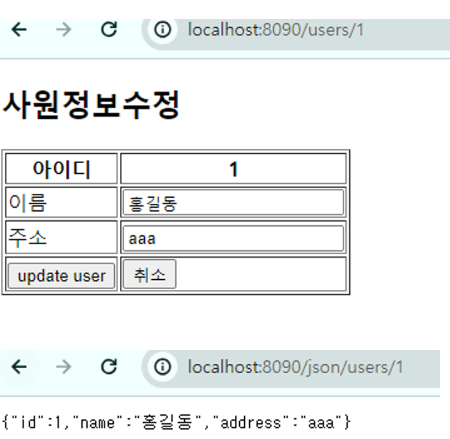Click the 이름 input field containing 홍길동
The height and width of the screenshot is (439, 450).
233,202
